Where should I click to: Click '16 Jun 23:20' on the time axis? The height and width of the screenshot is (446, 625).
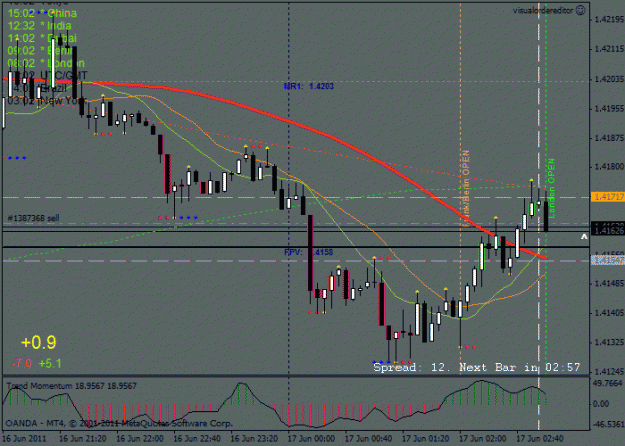click(x=254, y=439)
